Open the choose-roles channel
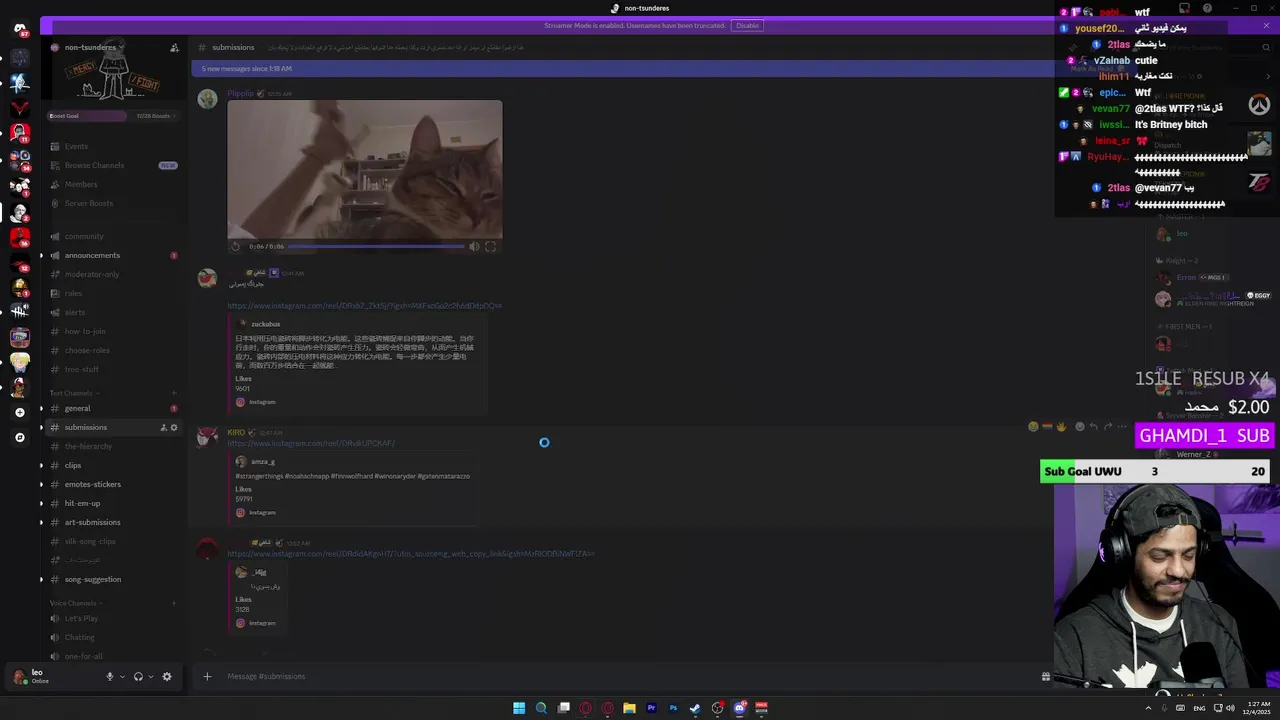 [x=113, y=350]
